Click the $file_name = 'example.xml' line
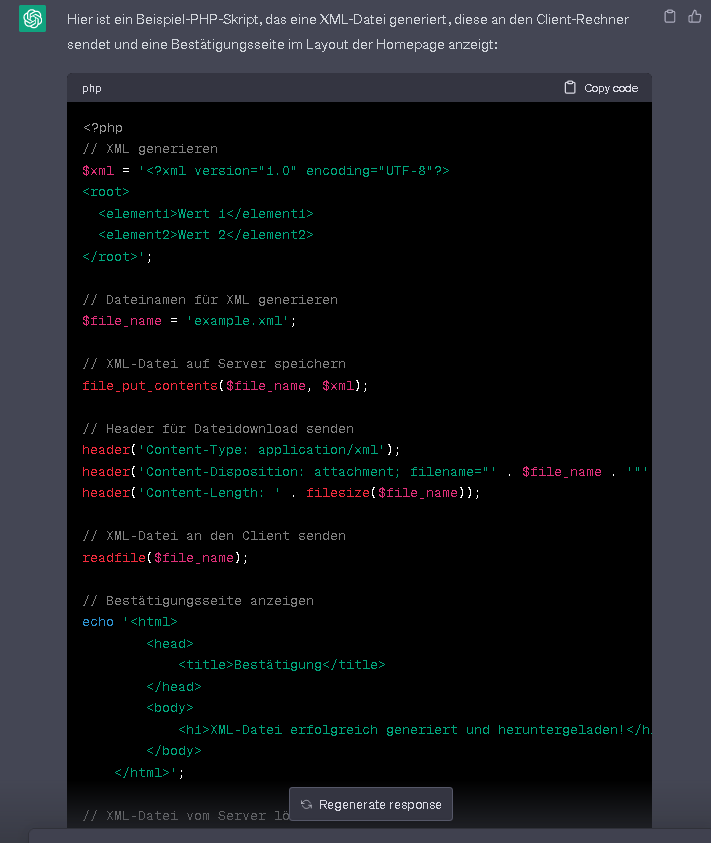The height and width of the screenshot is (843, 711). (x=189, y=321)
